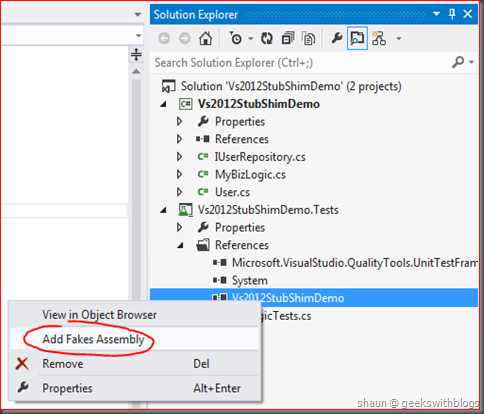Select Microsoft.VisualStudio.QualityTools.UnitTestFramework reference
This screenshot has width=484, height=414.
355,263
